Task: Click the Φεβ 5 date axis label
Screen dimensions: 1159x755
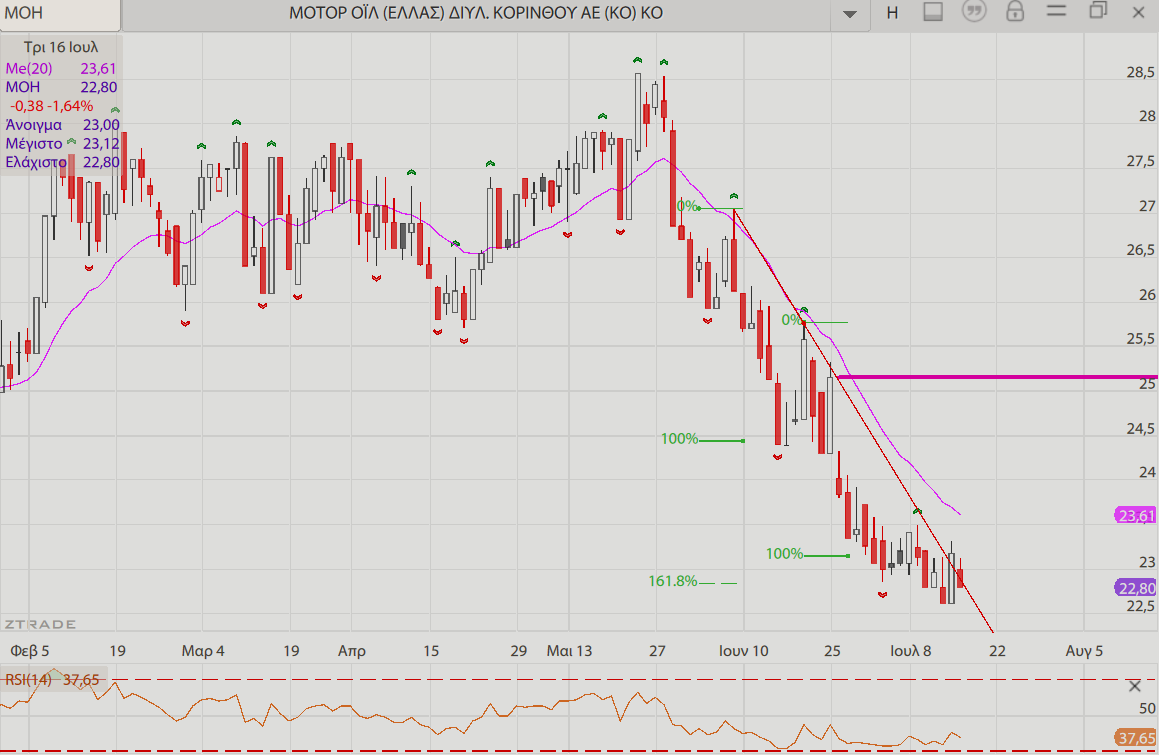Action: (30, 651)
